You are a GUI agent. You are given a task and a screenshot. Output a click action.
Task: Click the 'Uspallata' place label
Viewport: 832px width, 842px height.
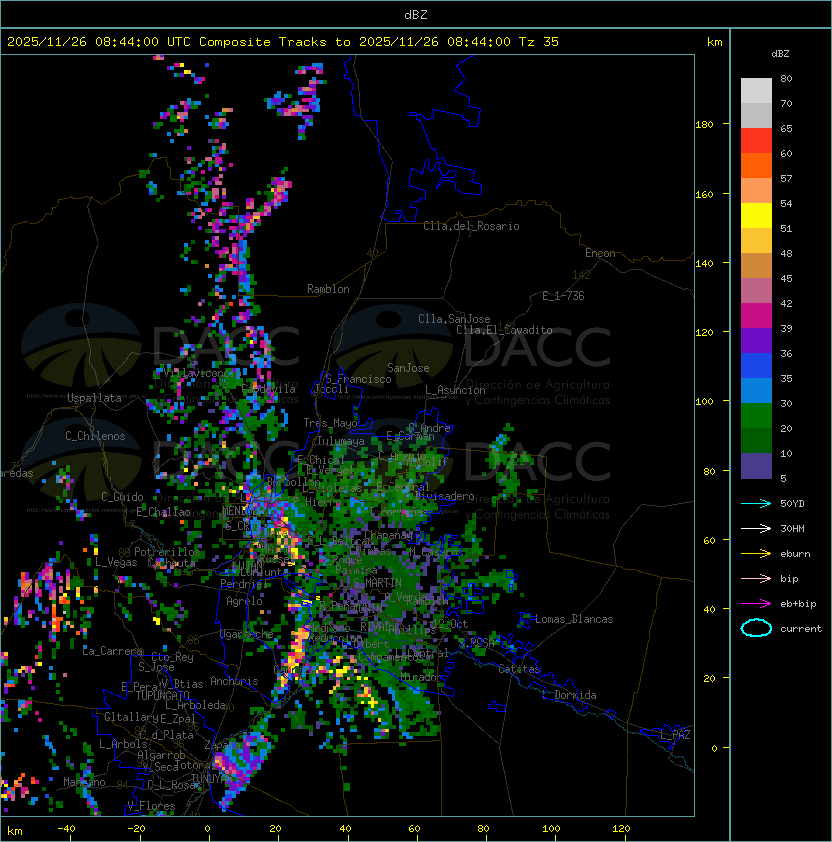pos(94,398)
